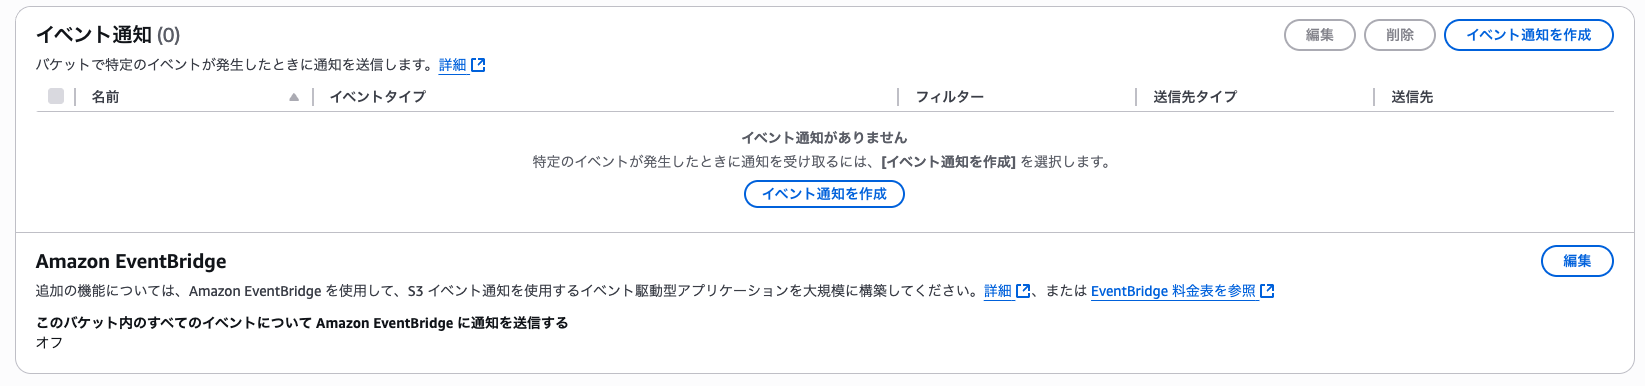Open the 詳細 link in EventBridge description
The width and height of the screenshot is (1645, 386).
coord(998,291)
